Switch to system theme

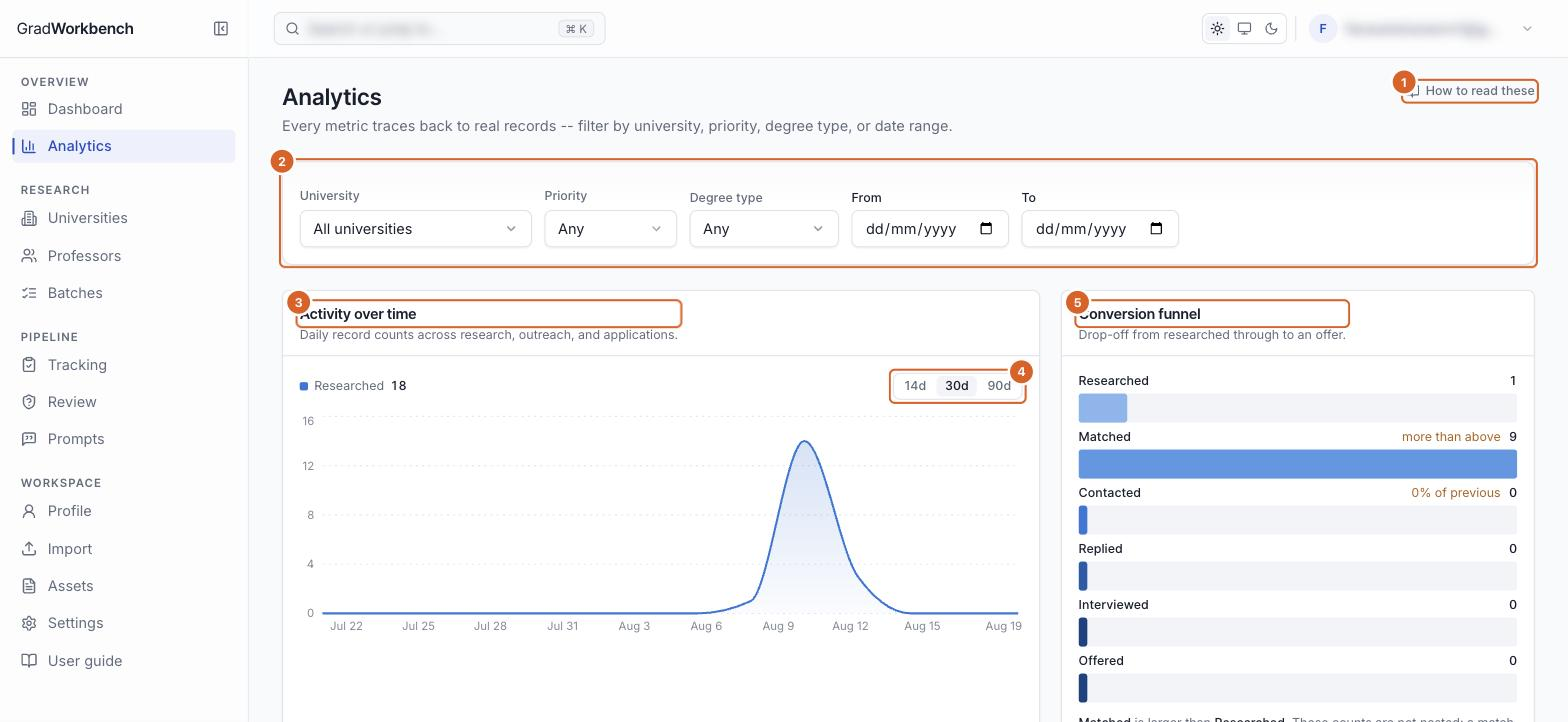[1244, 29]
